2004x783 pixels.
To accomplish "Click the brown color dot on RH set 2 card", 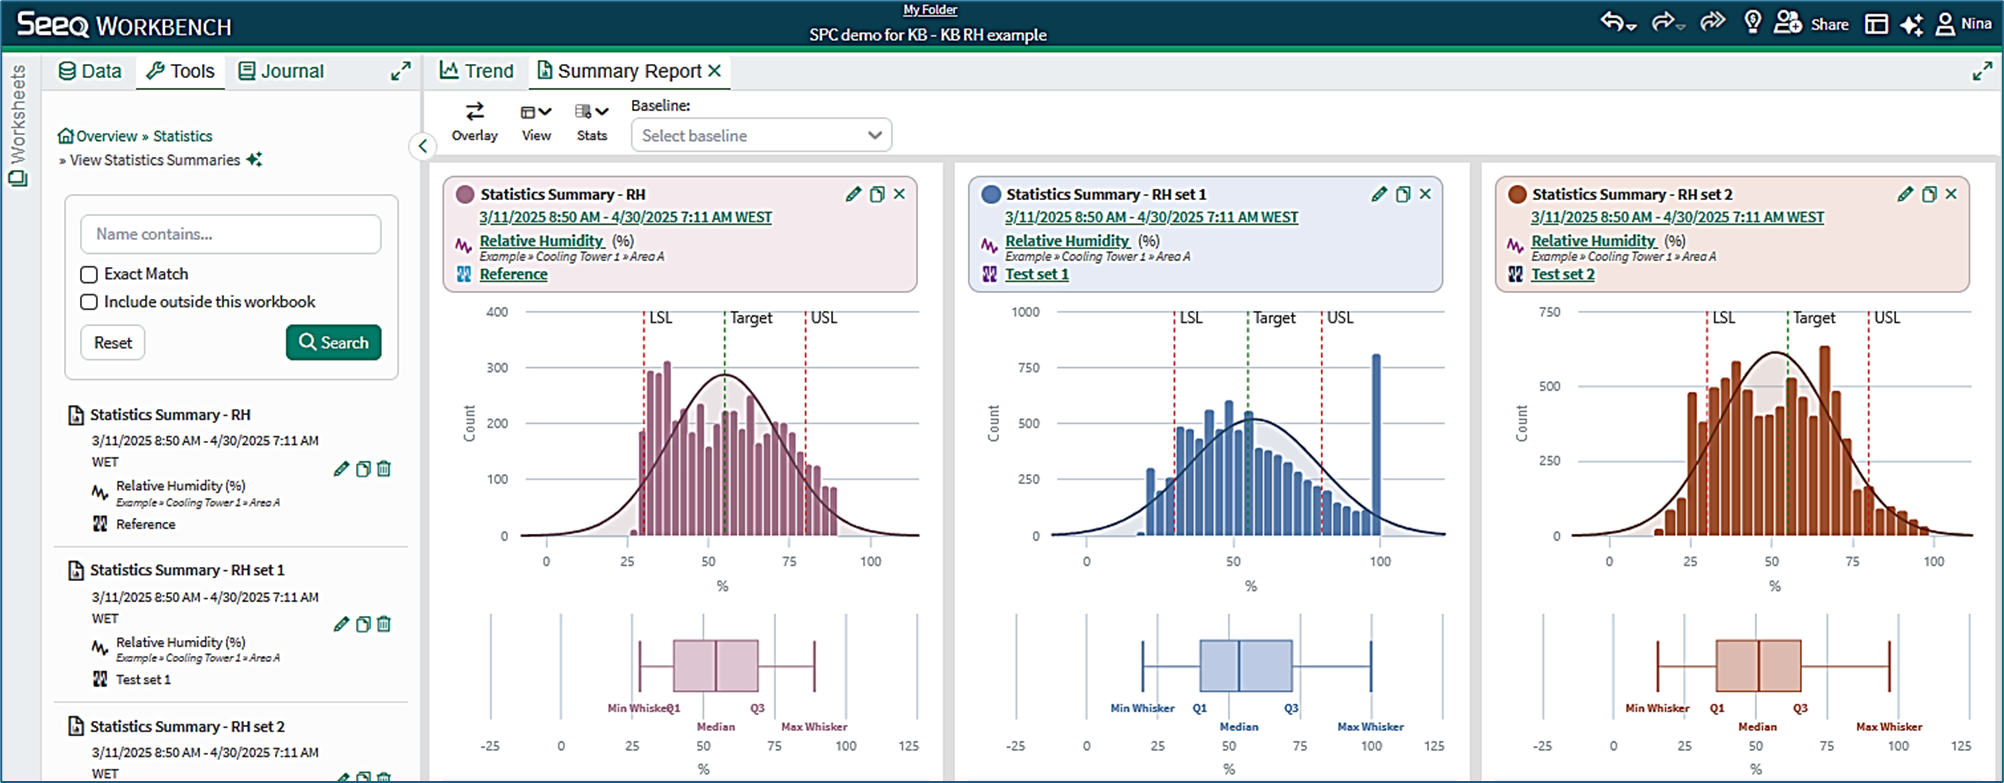I will click(1517, 194).
